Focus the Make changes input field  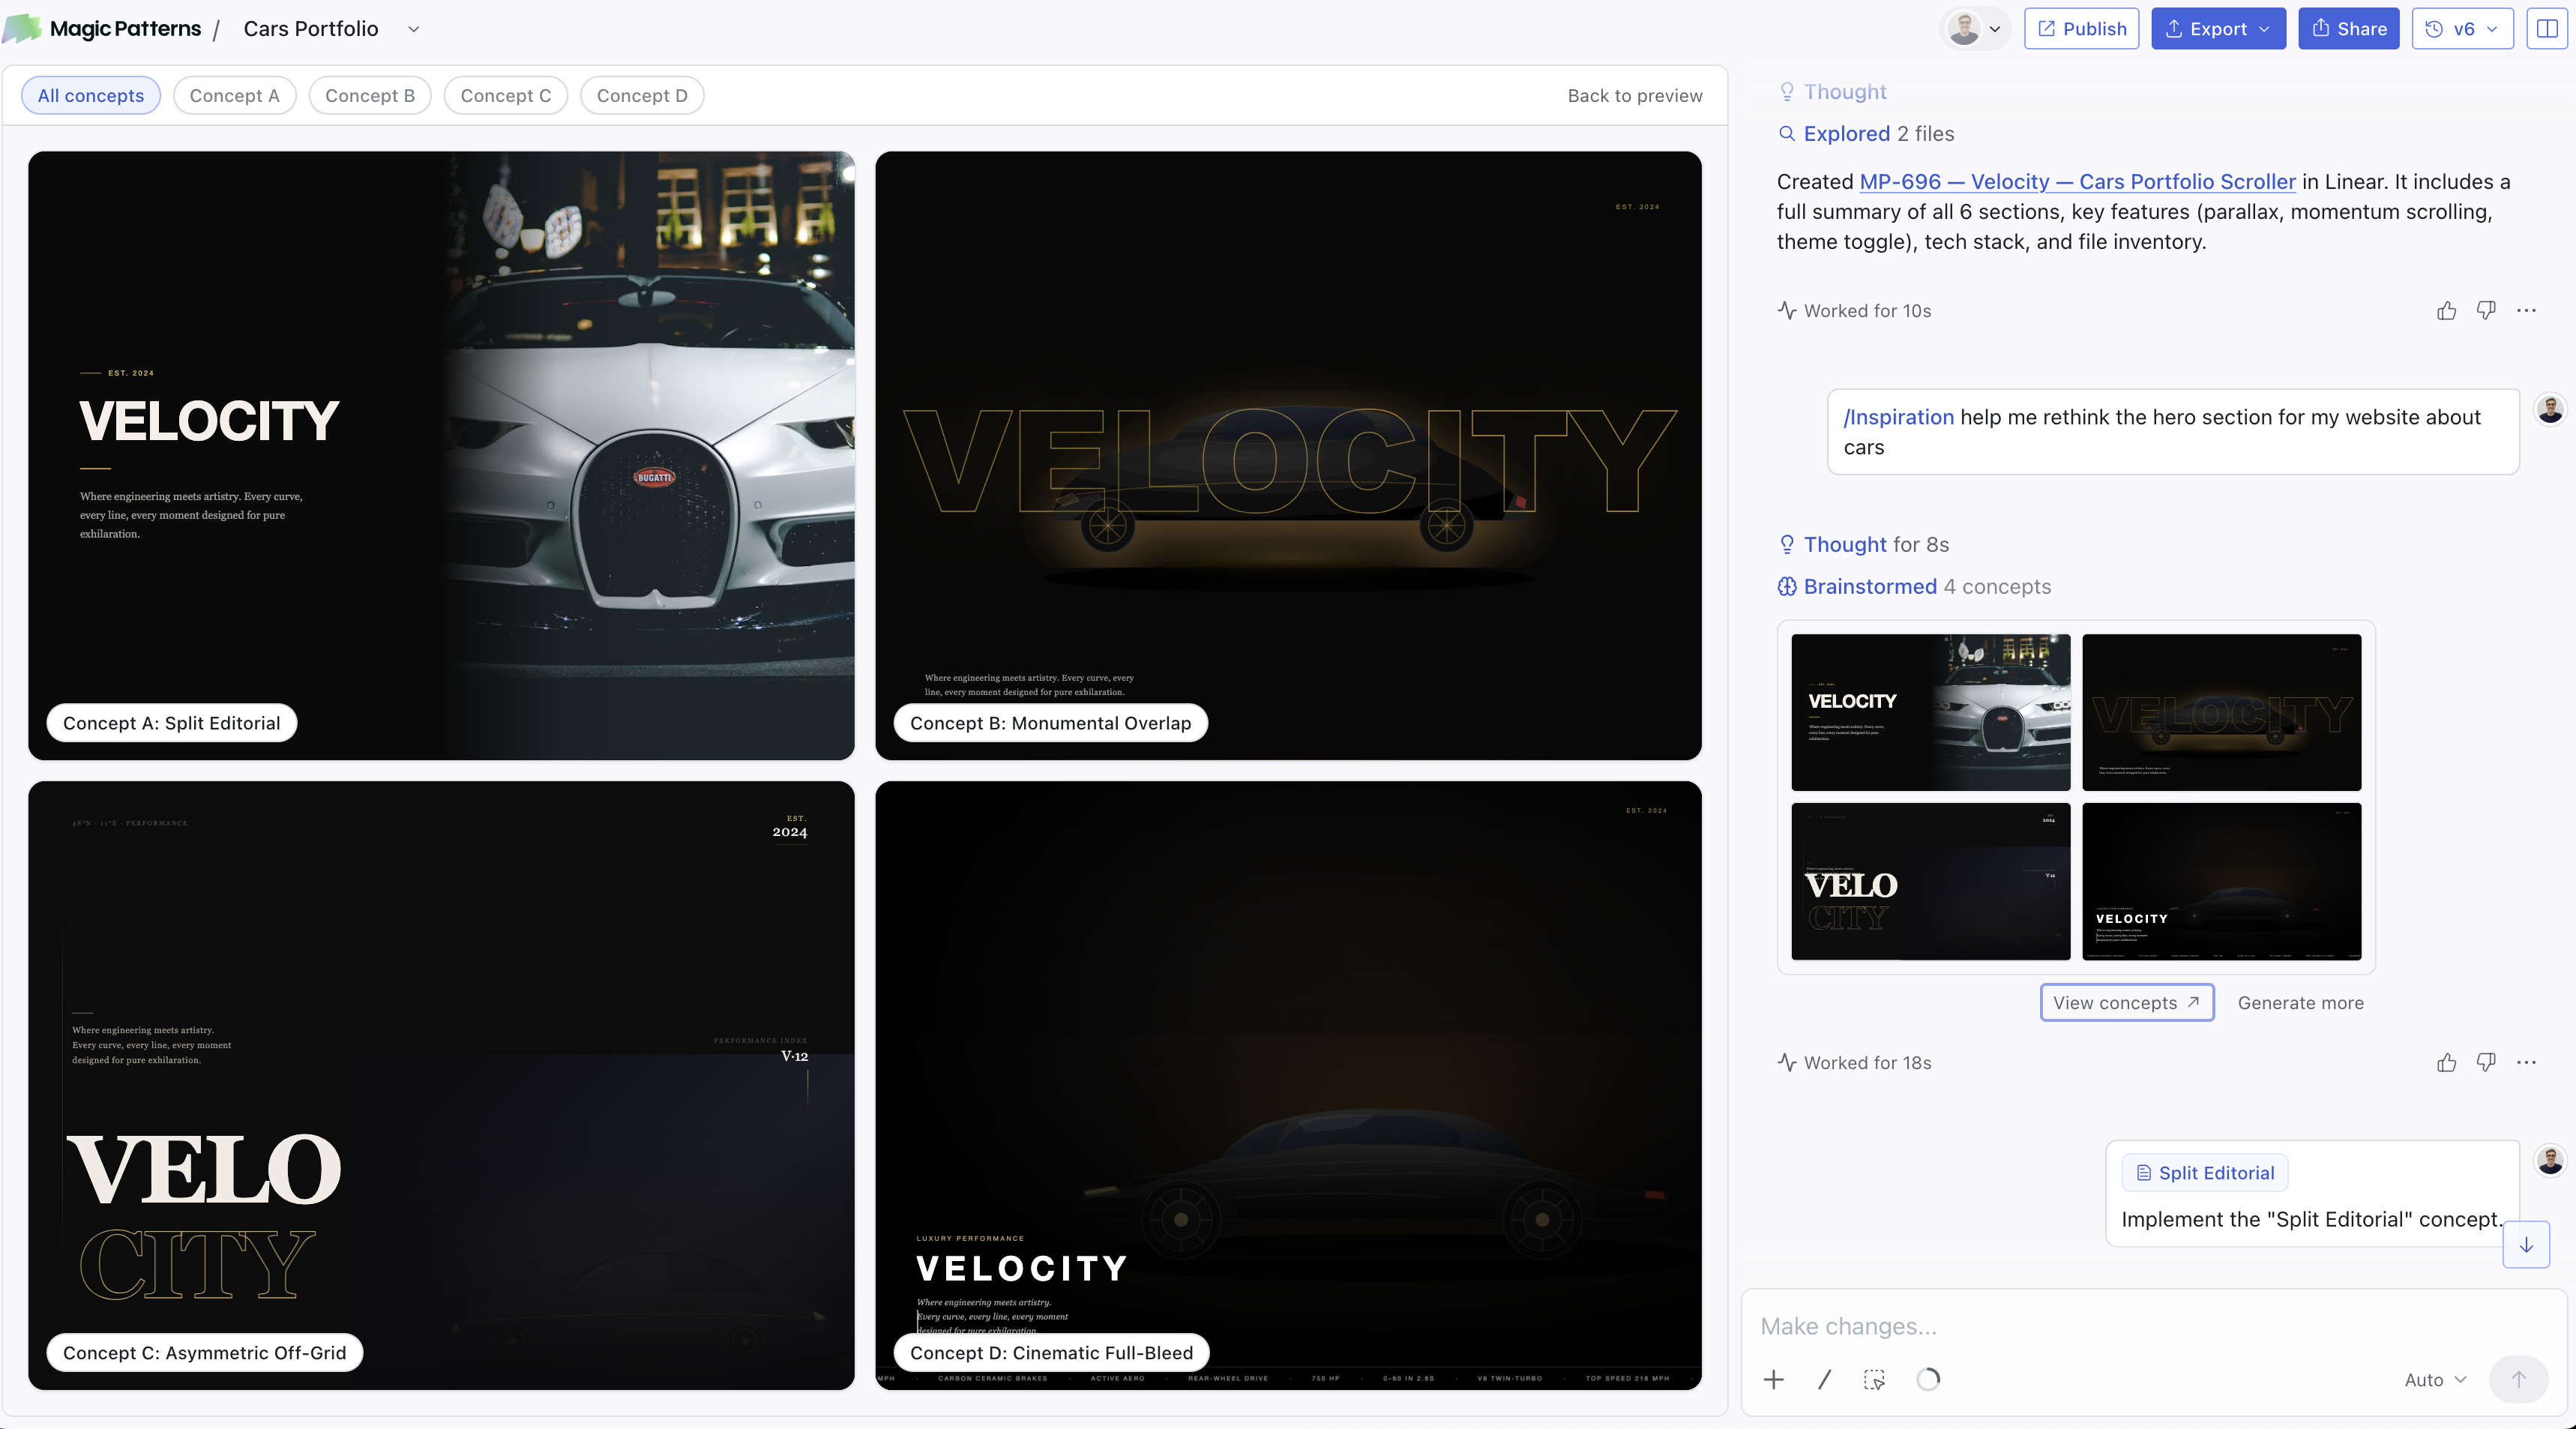[x=2153, y=1327]
